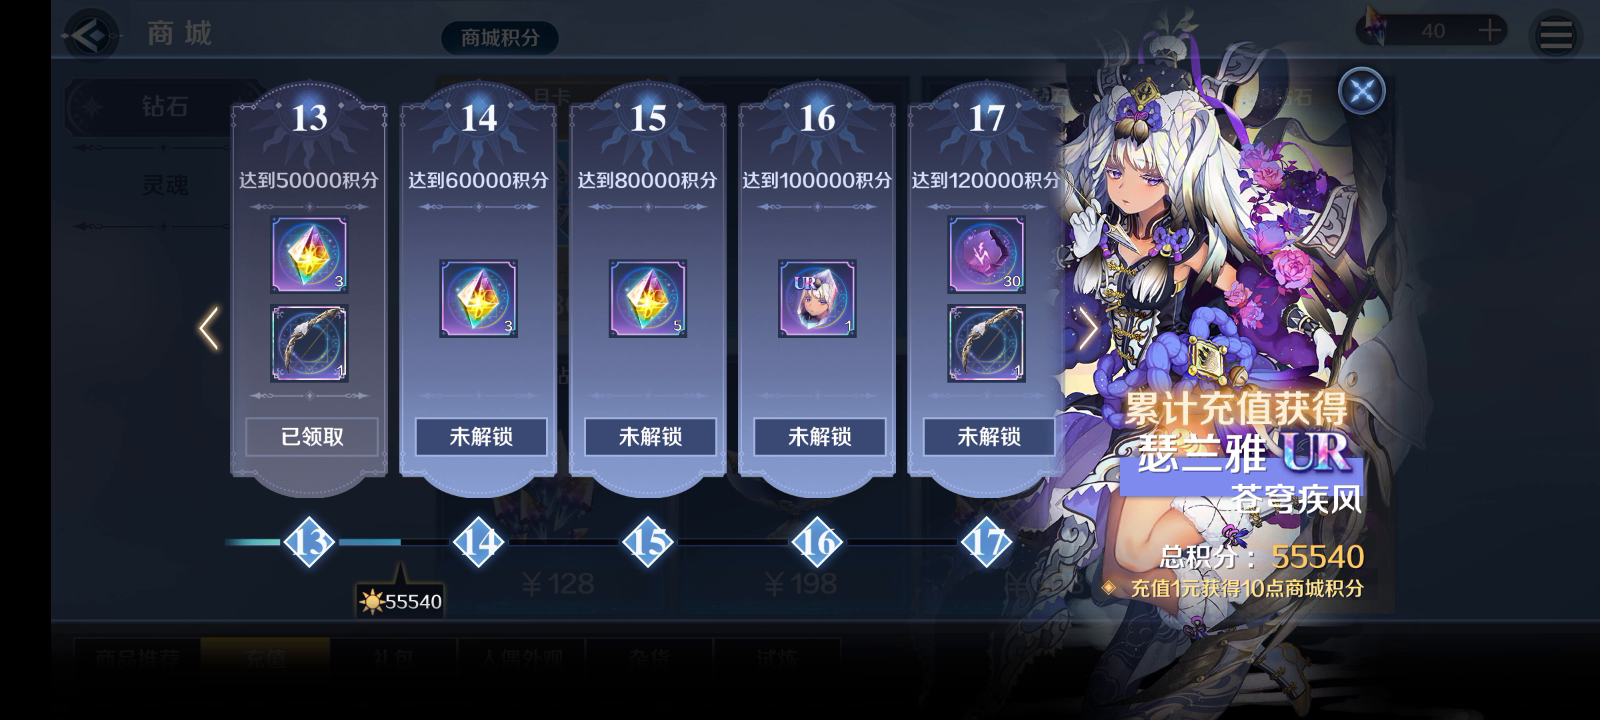The image size is (1600, 720).
Task: Select the crystal reward icon in tier 15
Action: click(x=648, y=299)
